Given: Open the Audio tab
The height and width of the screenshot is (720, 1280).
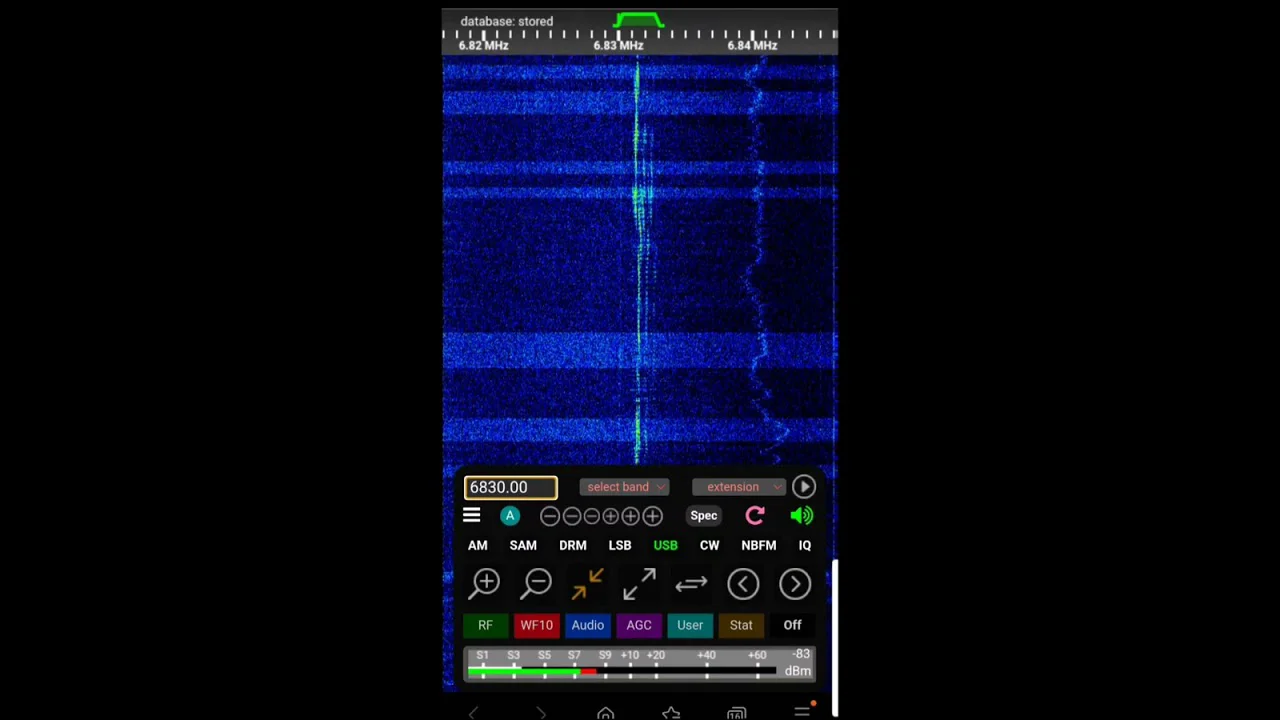Looking at the screenshot, I should 588,625.
